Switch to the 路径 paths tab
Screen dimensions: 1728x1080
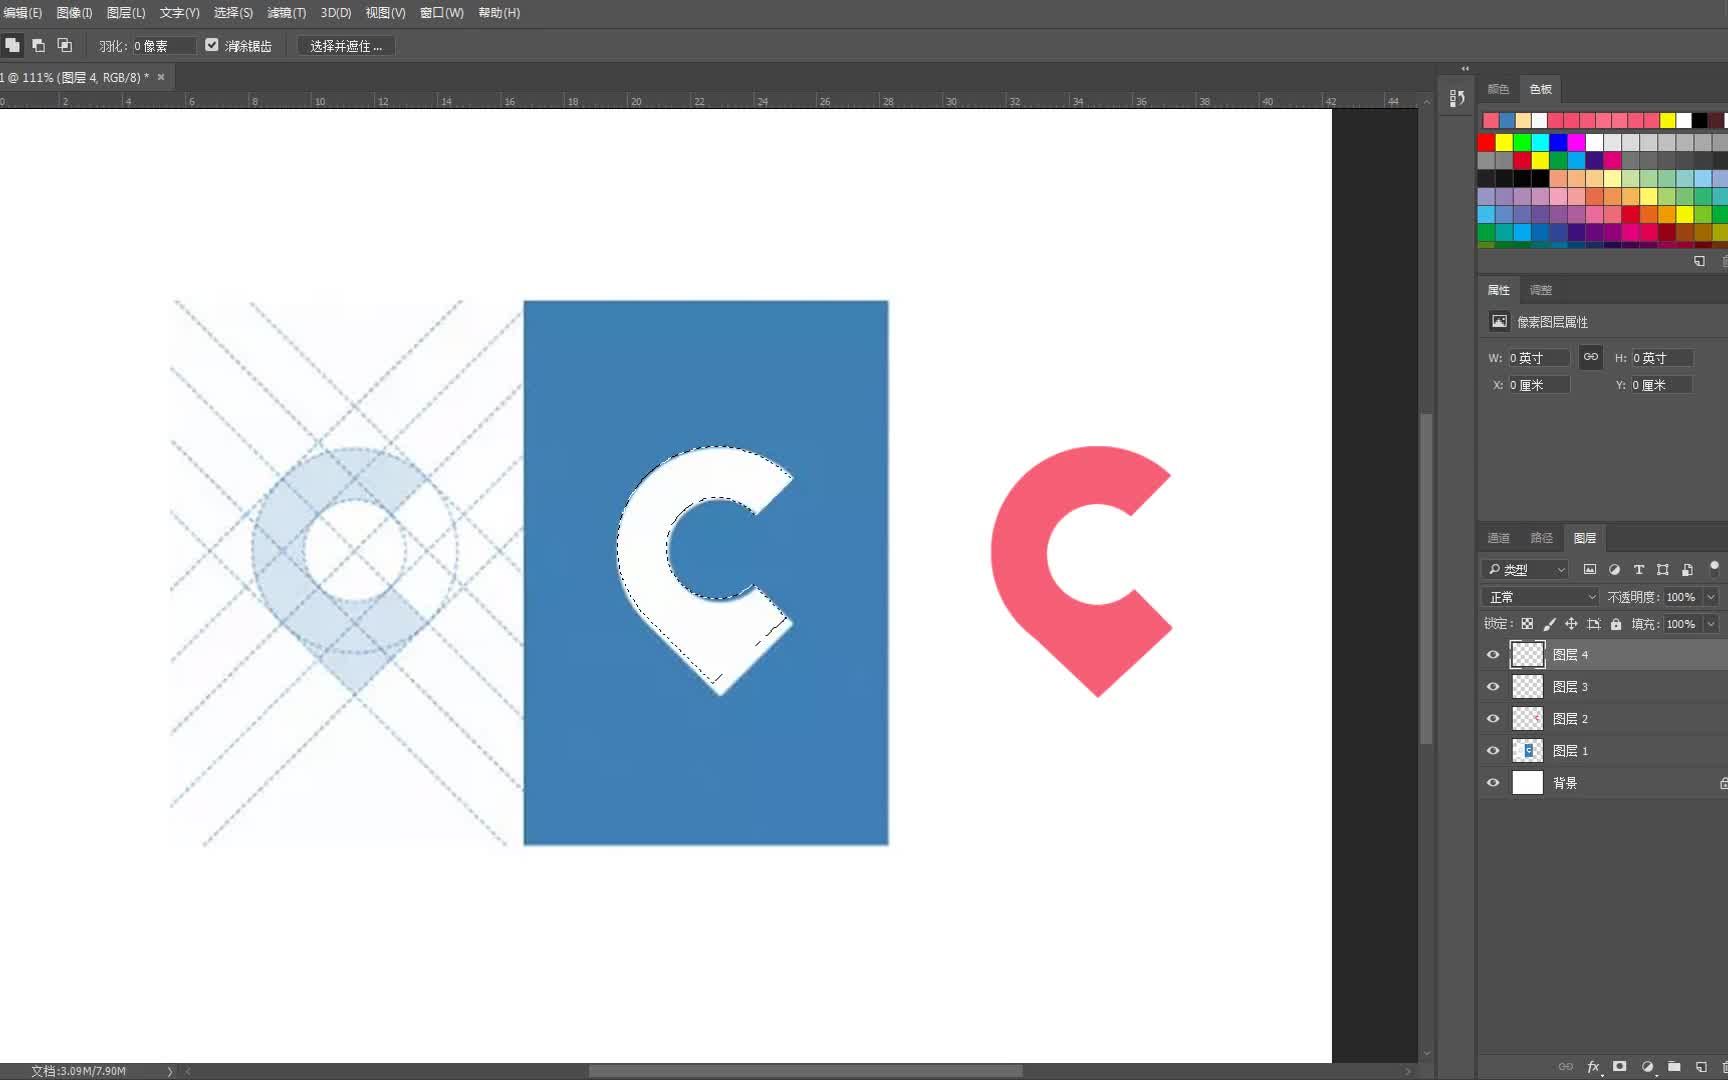click(1542, 538)
